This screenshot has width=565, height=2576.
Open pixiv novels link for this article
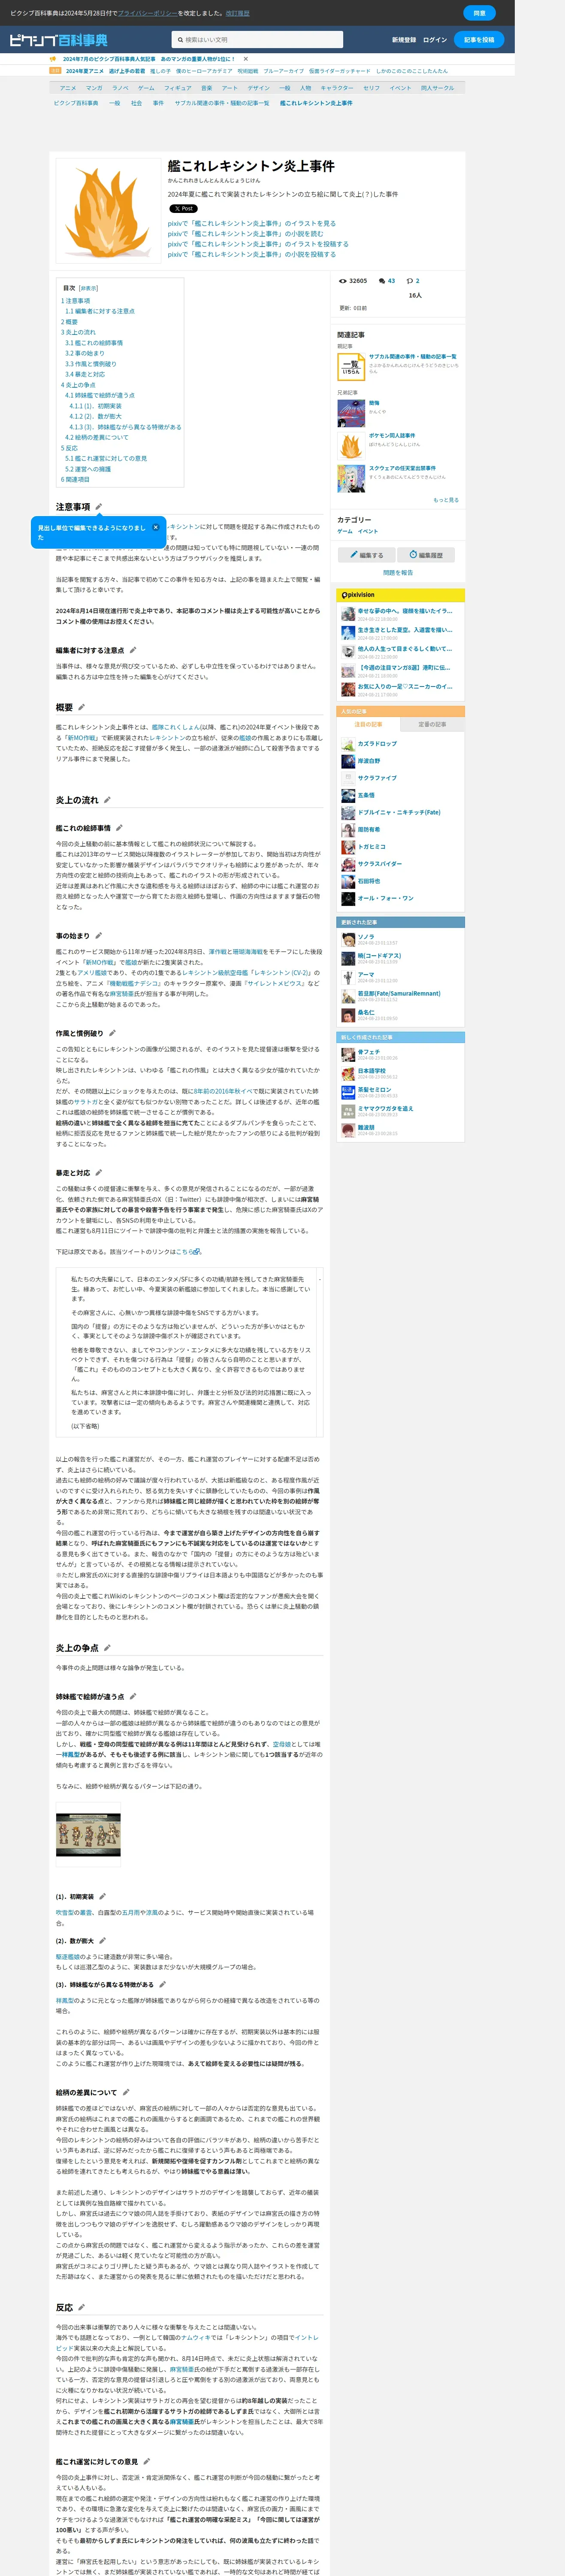pos(245,234)
